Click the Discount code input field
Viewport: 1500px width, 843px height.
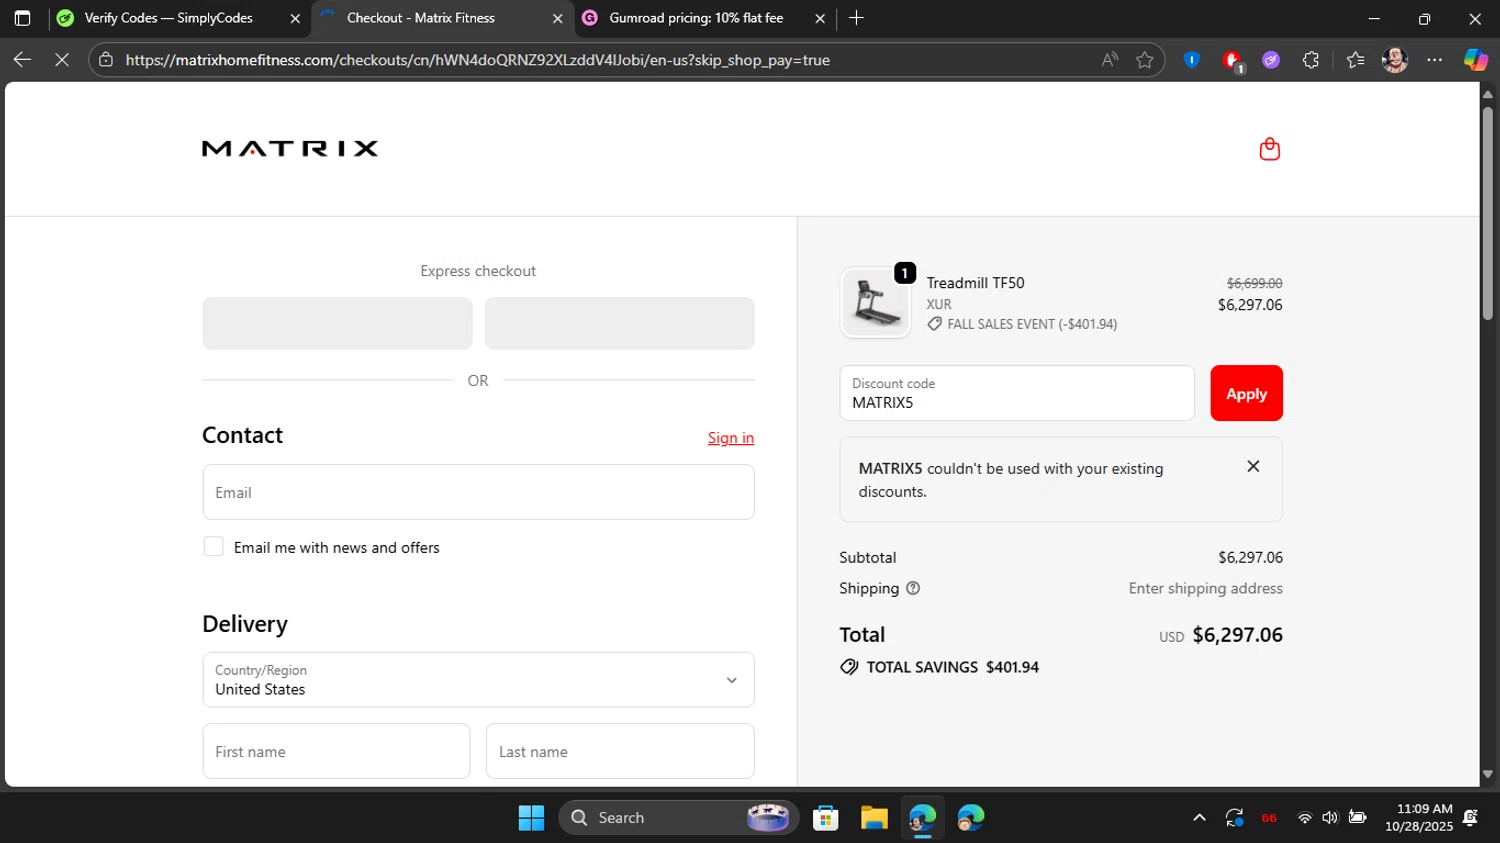[1017, 393]
